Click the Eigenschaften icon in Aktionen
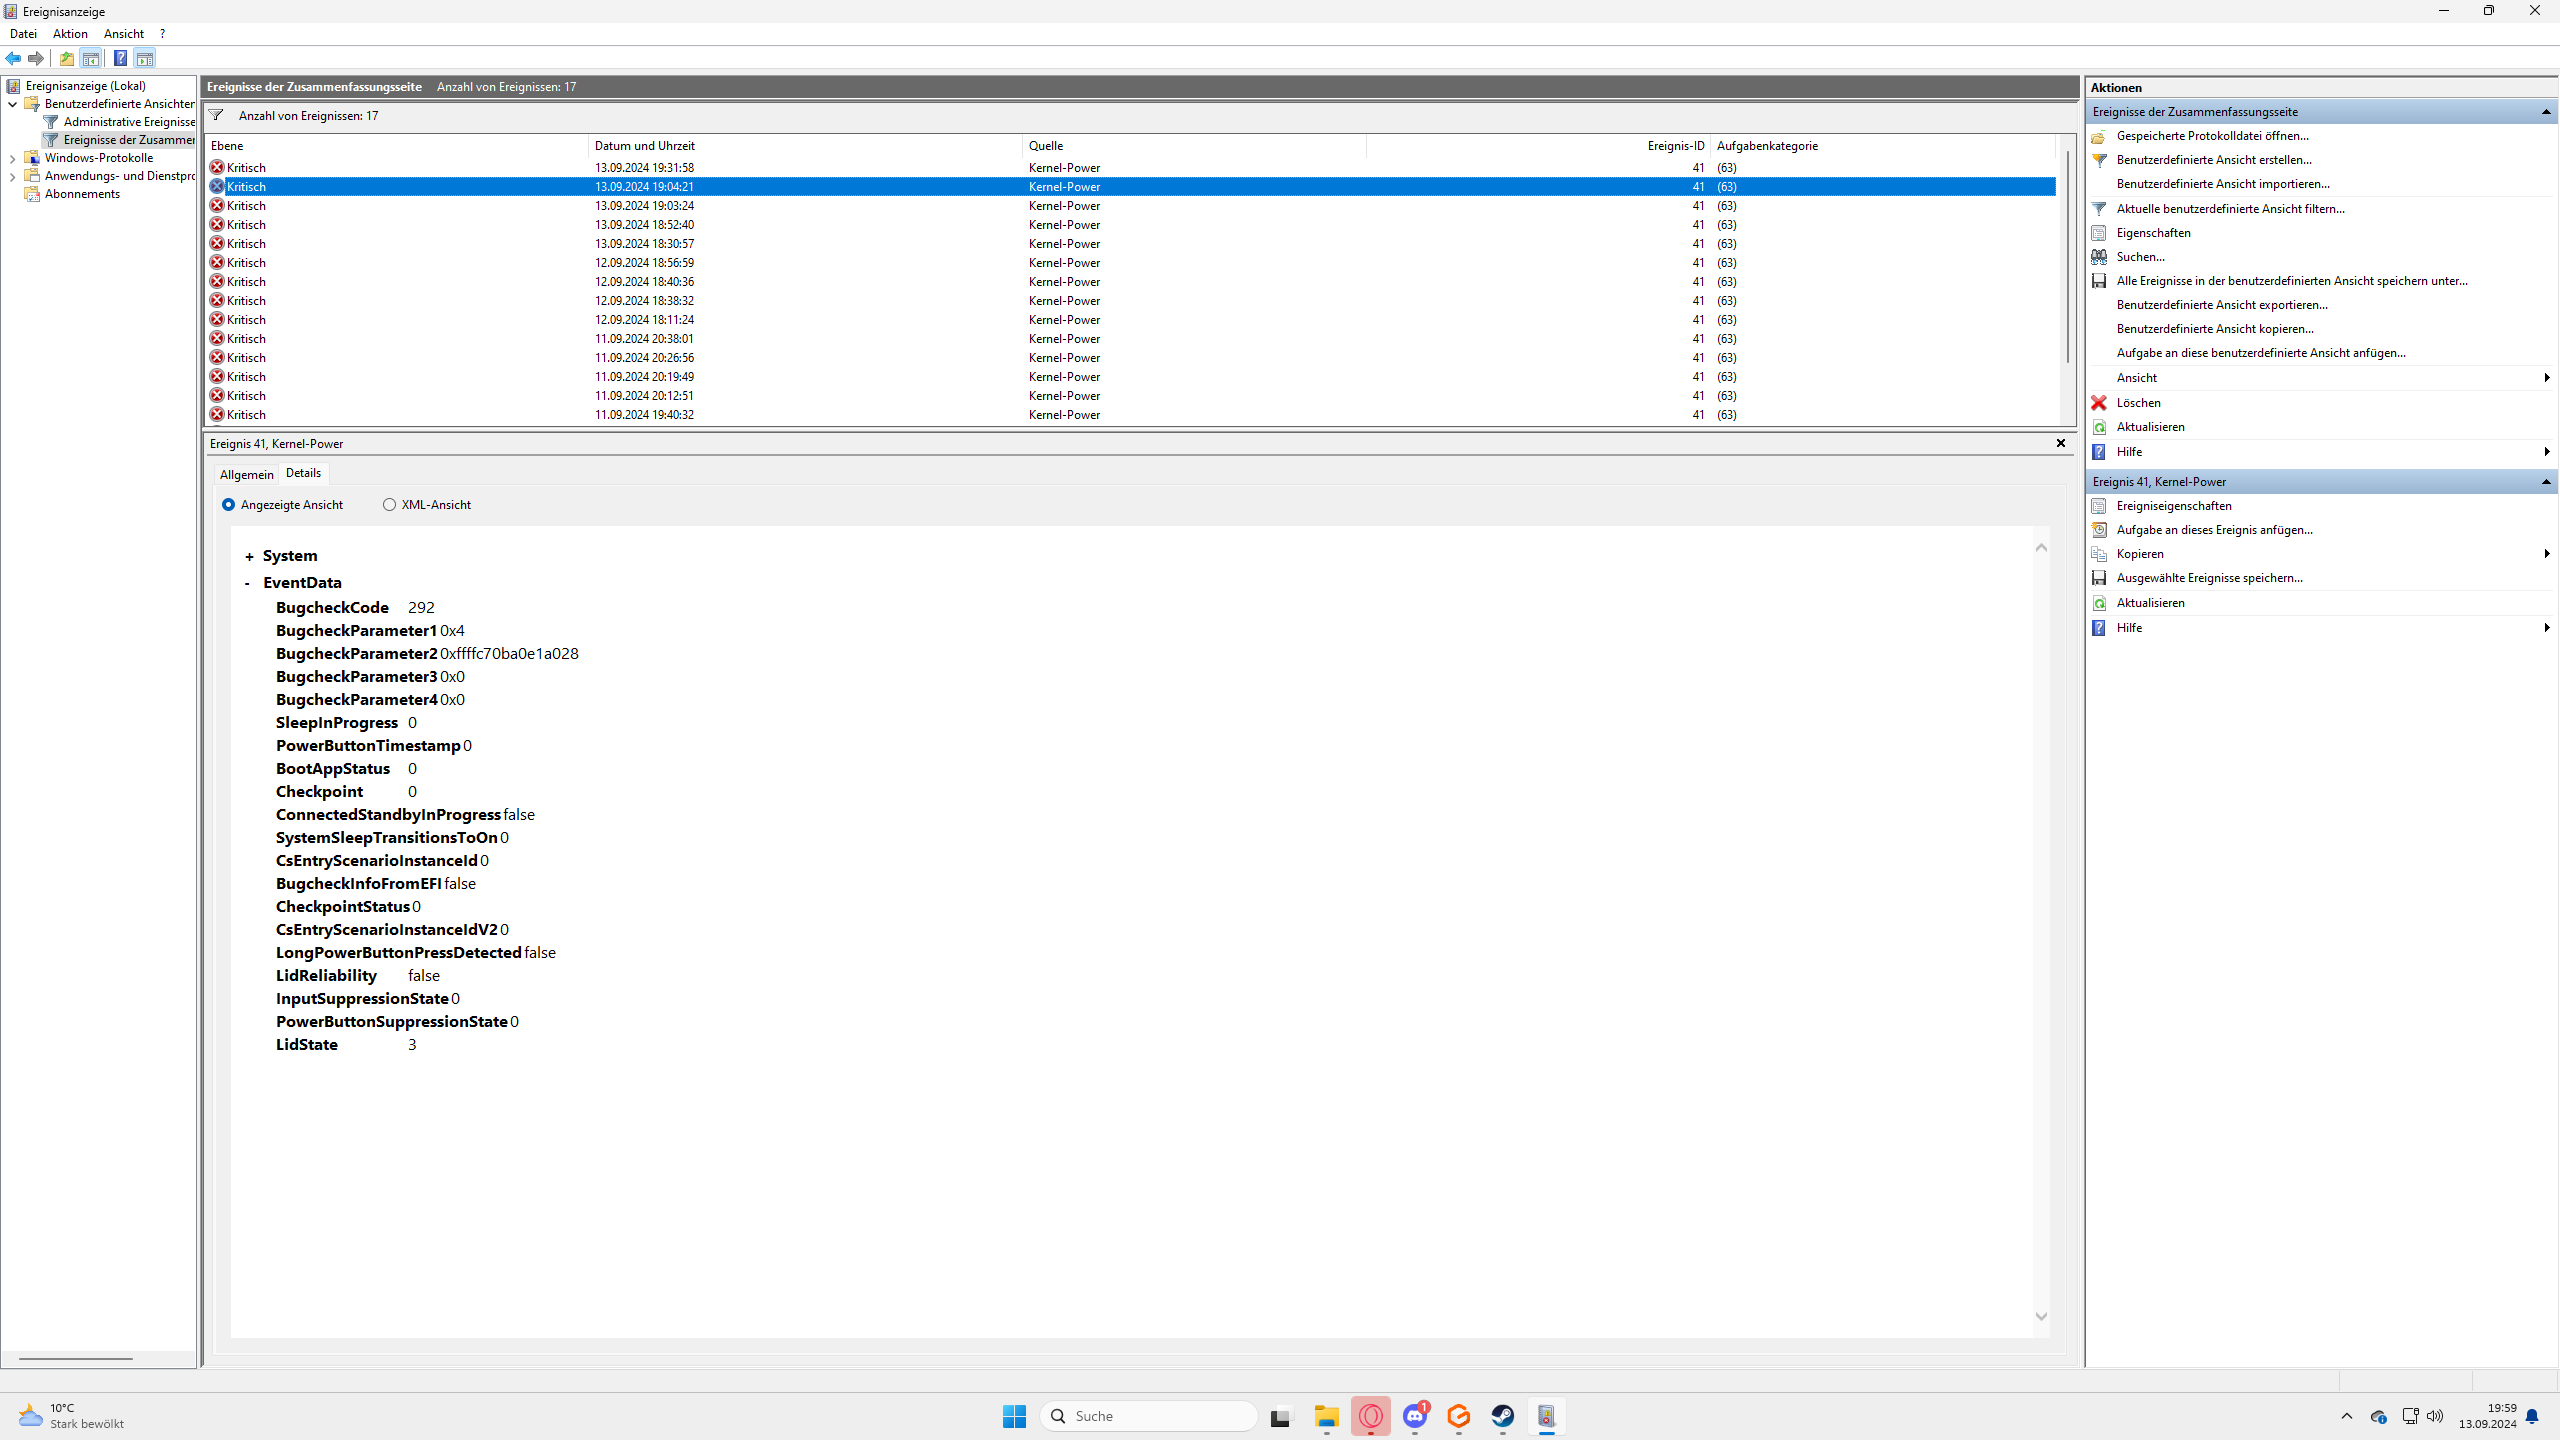The image size is (2560, 1440). tap(2099, 233)
